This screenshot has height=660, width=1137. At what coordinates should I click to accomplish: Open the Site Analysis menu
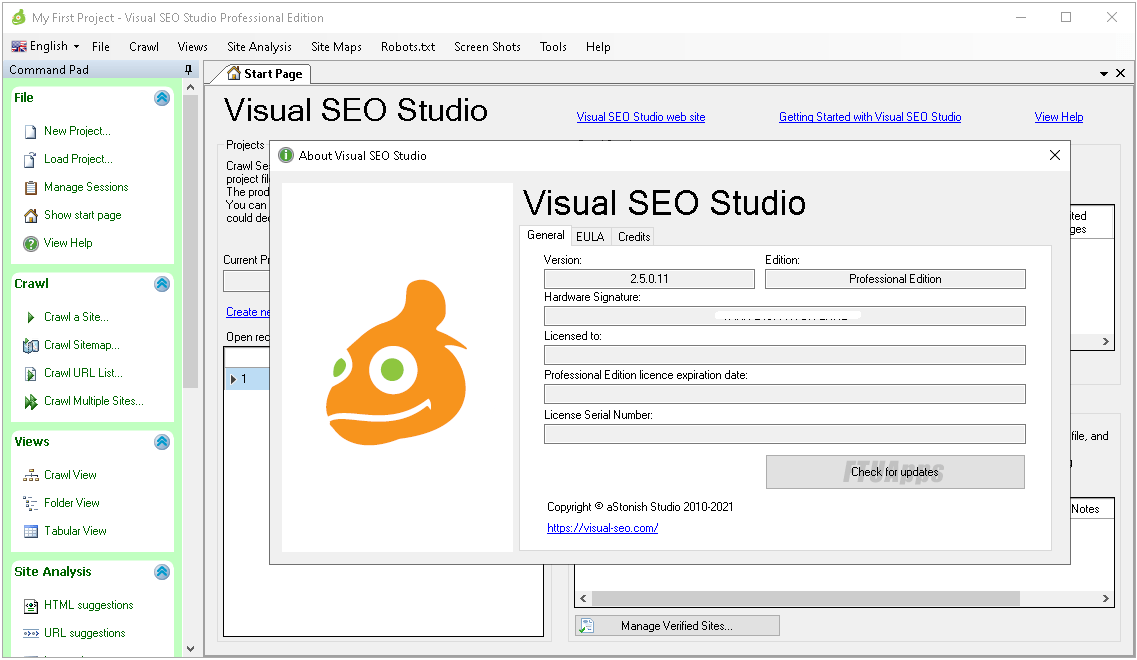tap(259, 46)
